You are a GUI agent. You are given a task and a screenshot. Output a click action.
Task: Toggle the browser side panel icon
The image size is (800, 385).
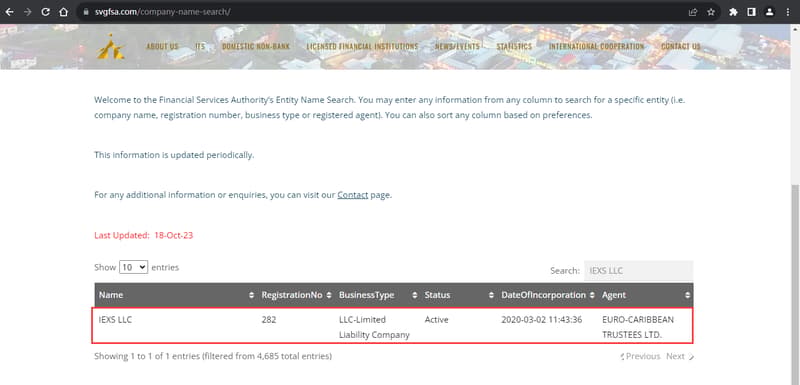tap(751, 12)
